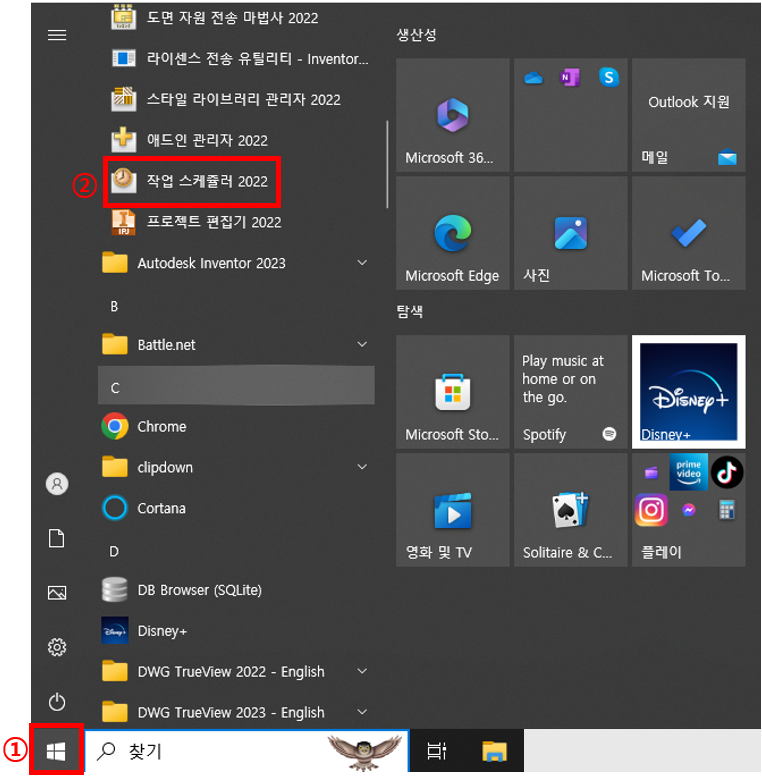Screen dimensions: 762x776
Task: Open Disney+ in the app list
Action: [236, 630]
